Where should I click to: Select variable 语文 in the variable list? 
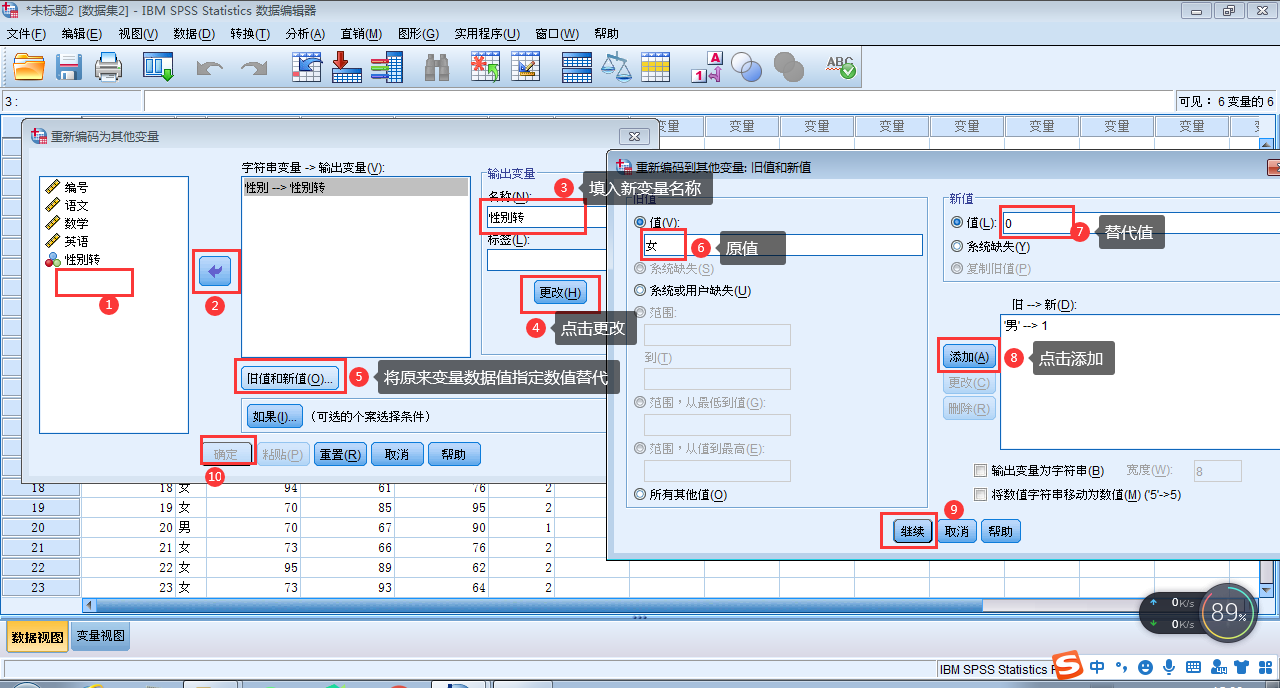coord(76,205)
